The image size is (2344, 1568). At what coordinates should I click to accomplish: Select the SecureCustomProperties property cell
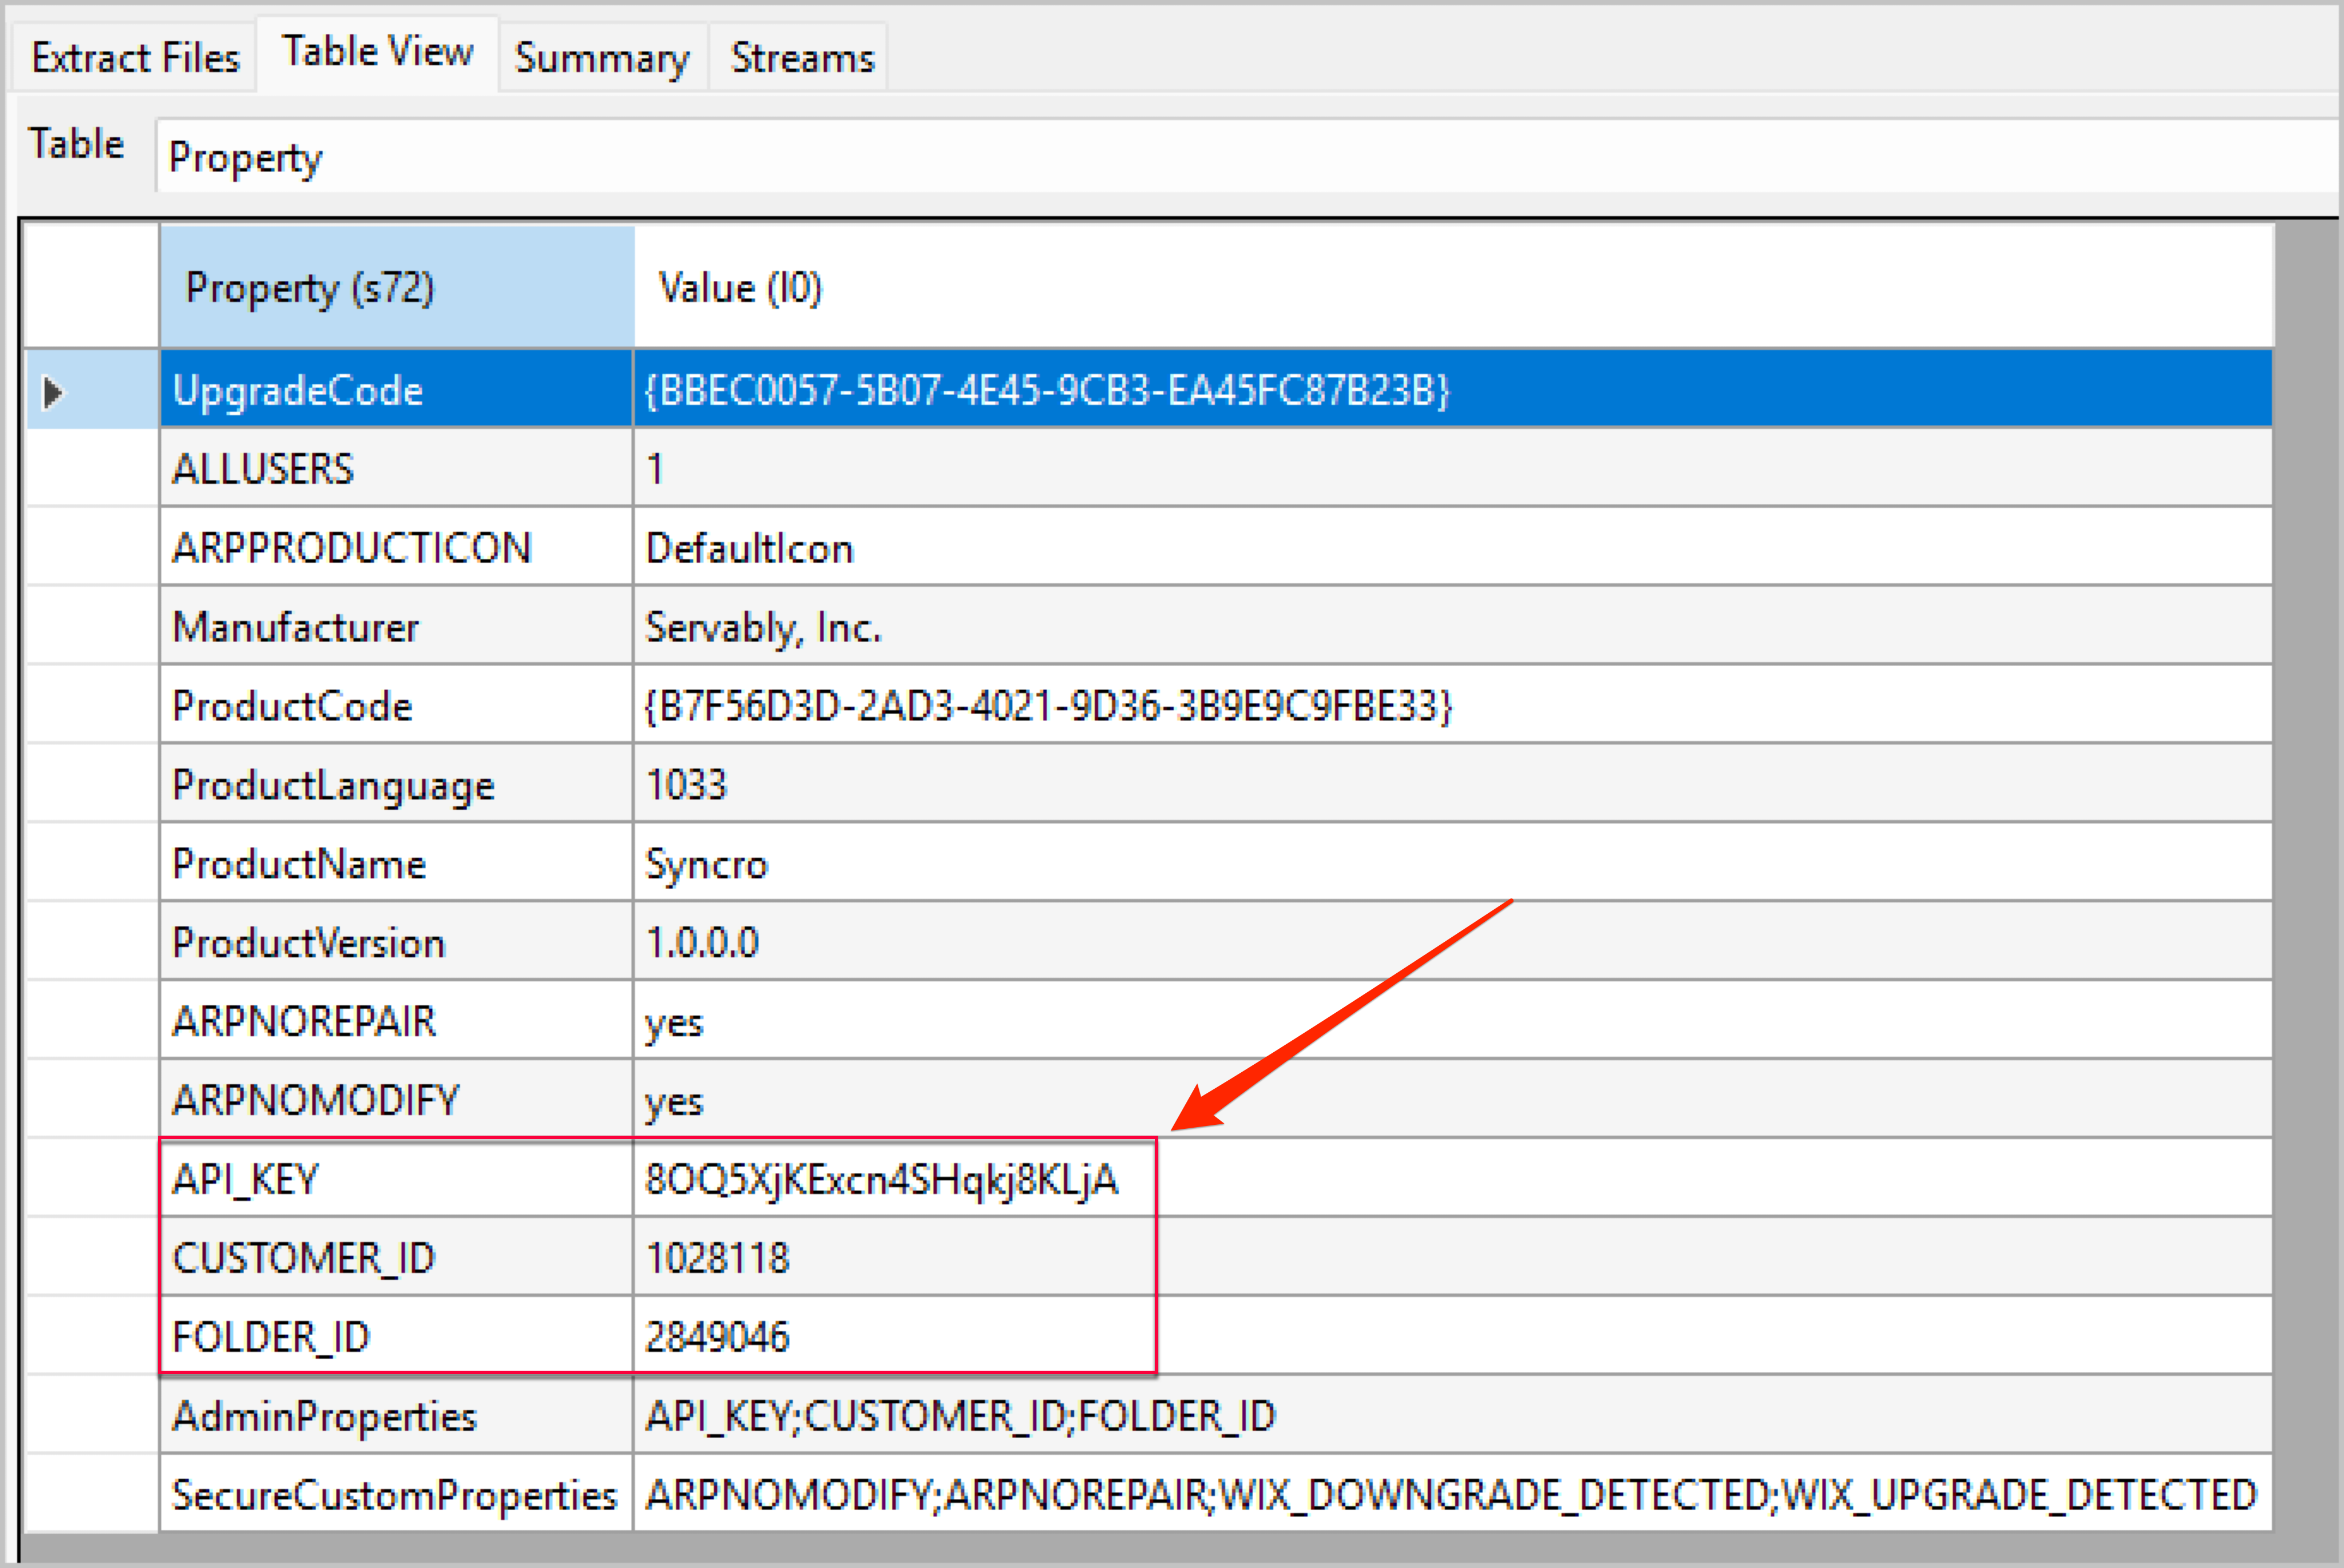[x=396, y=1495]
